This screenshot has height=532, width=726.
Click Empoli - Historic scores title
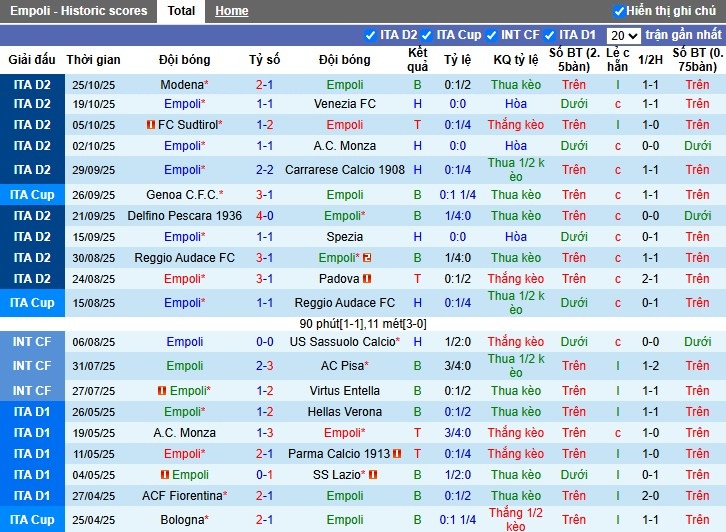[x=79, y=11]
